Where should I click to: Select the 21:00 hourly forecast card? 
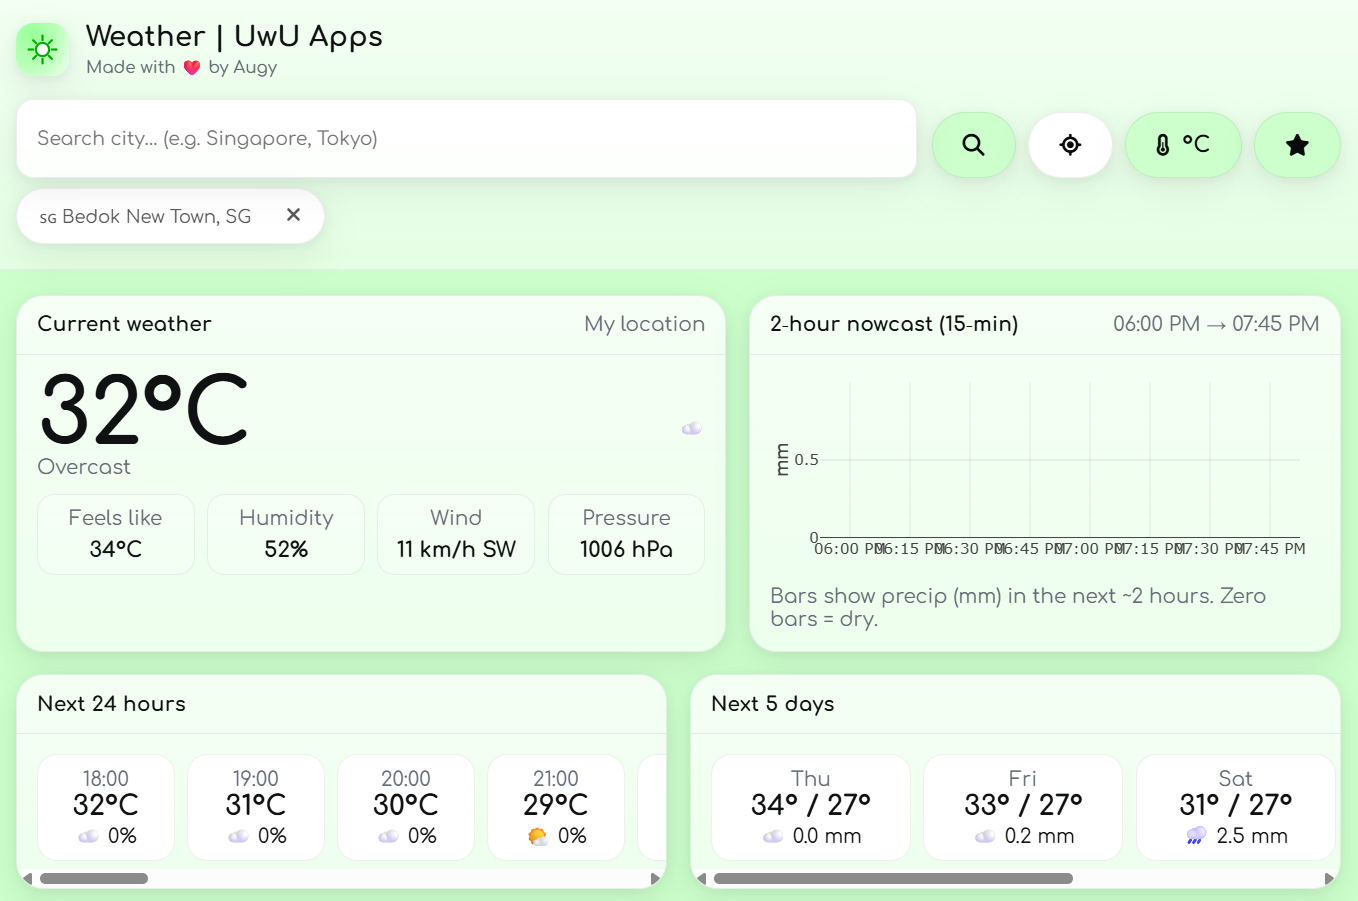(556, 807)
